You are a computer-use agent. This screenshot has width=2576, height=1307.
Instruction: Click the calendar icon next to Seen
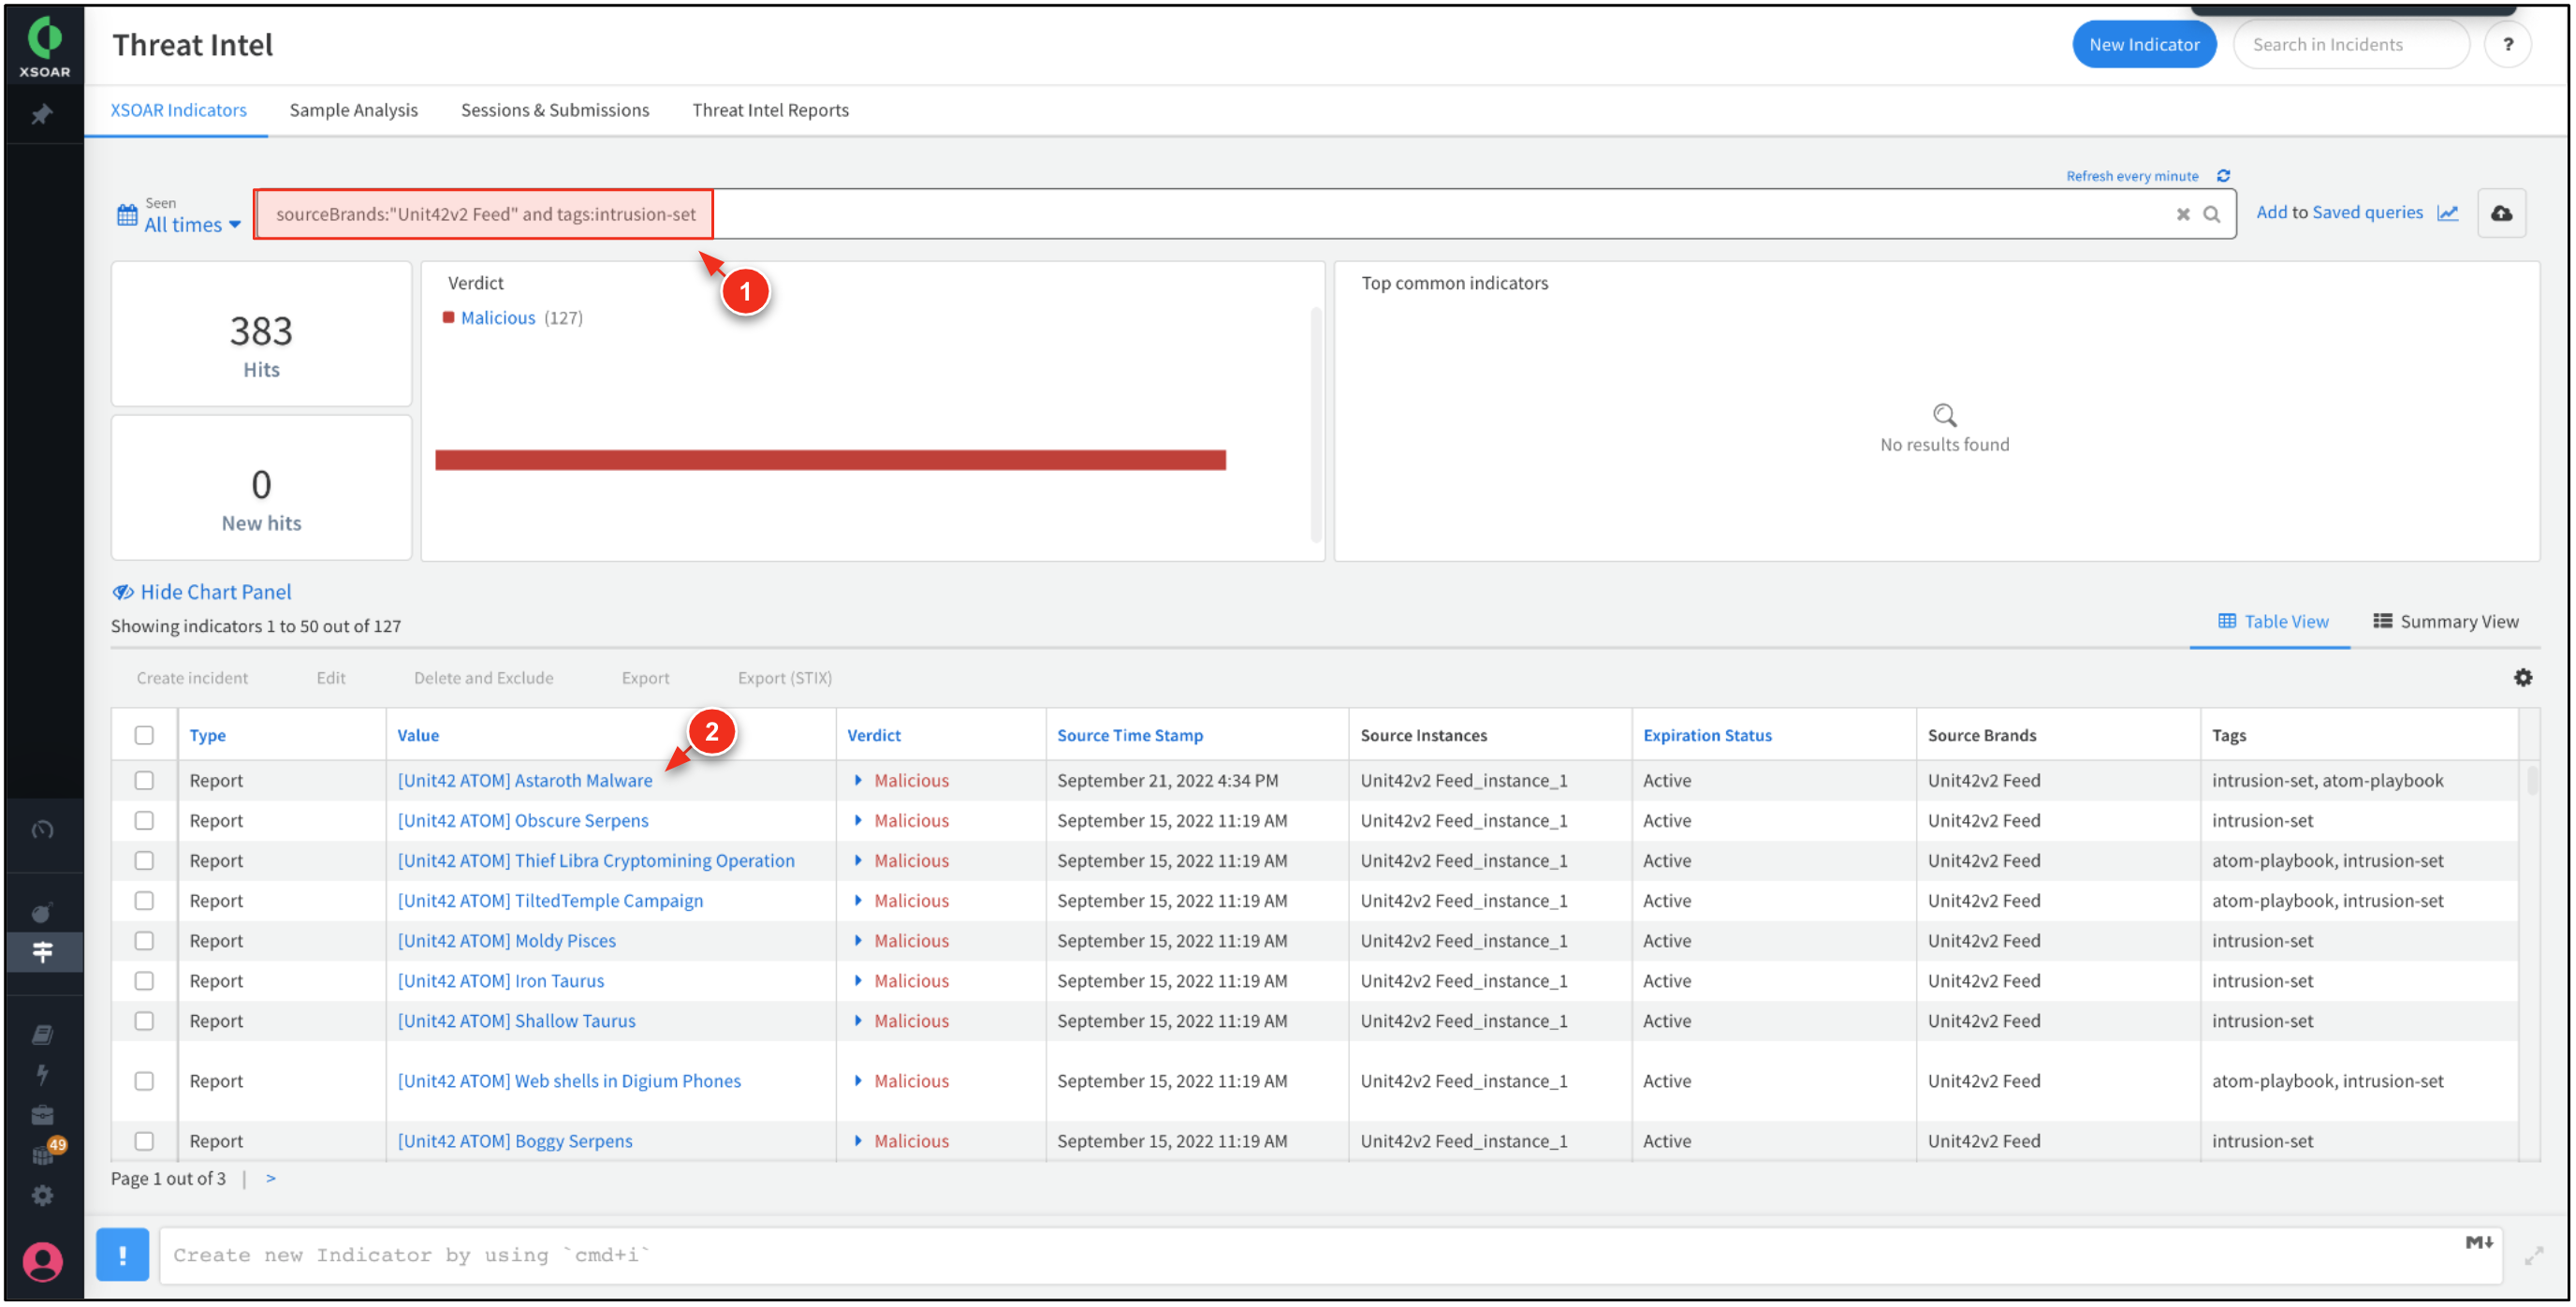127,215
